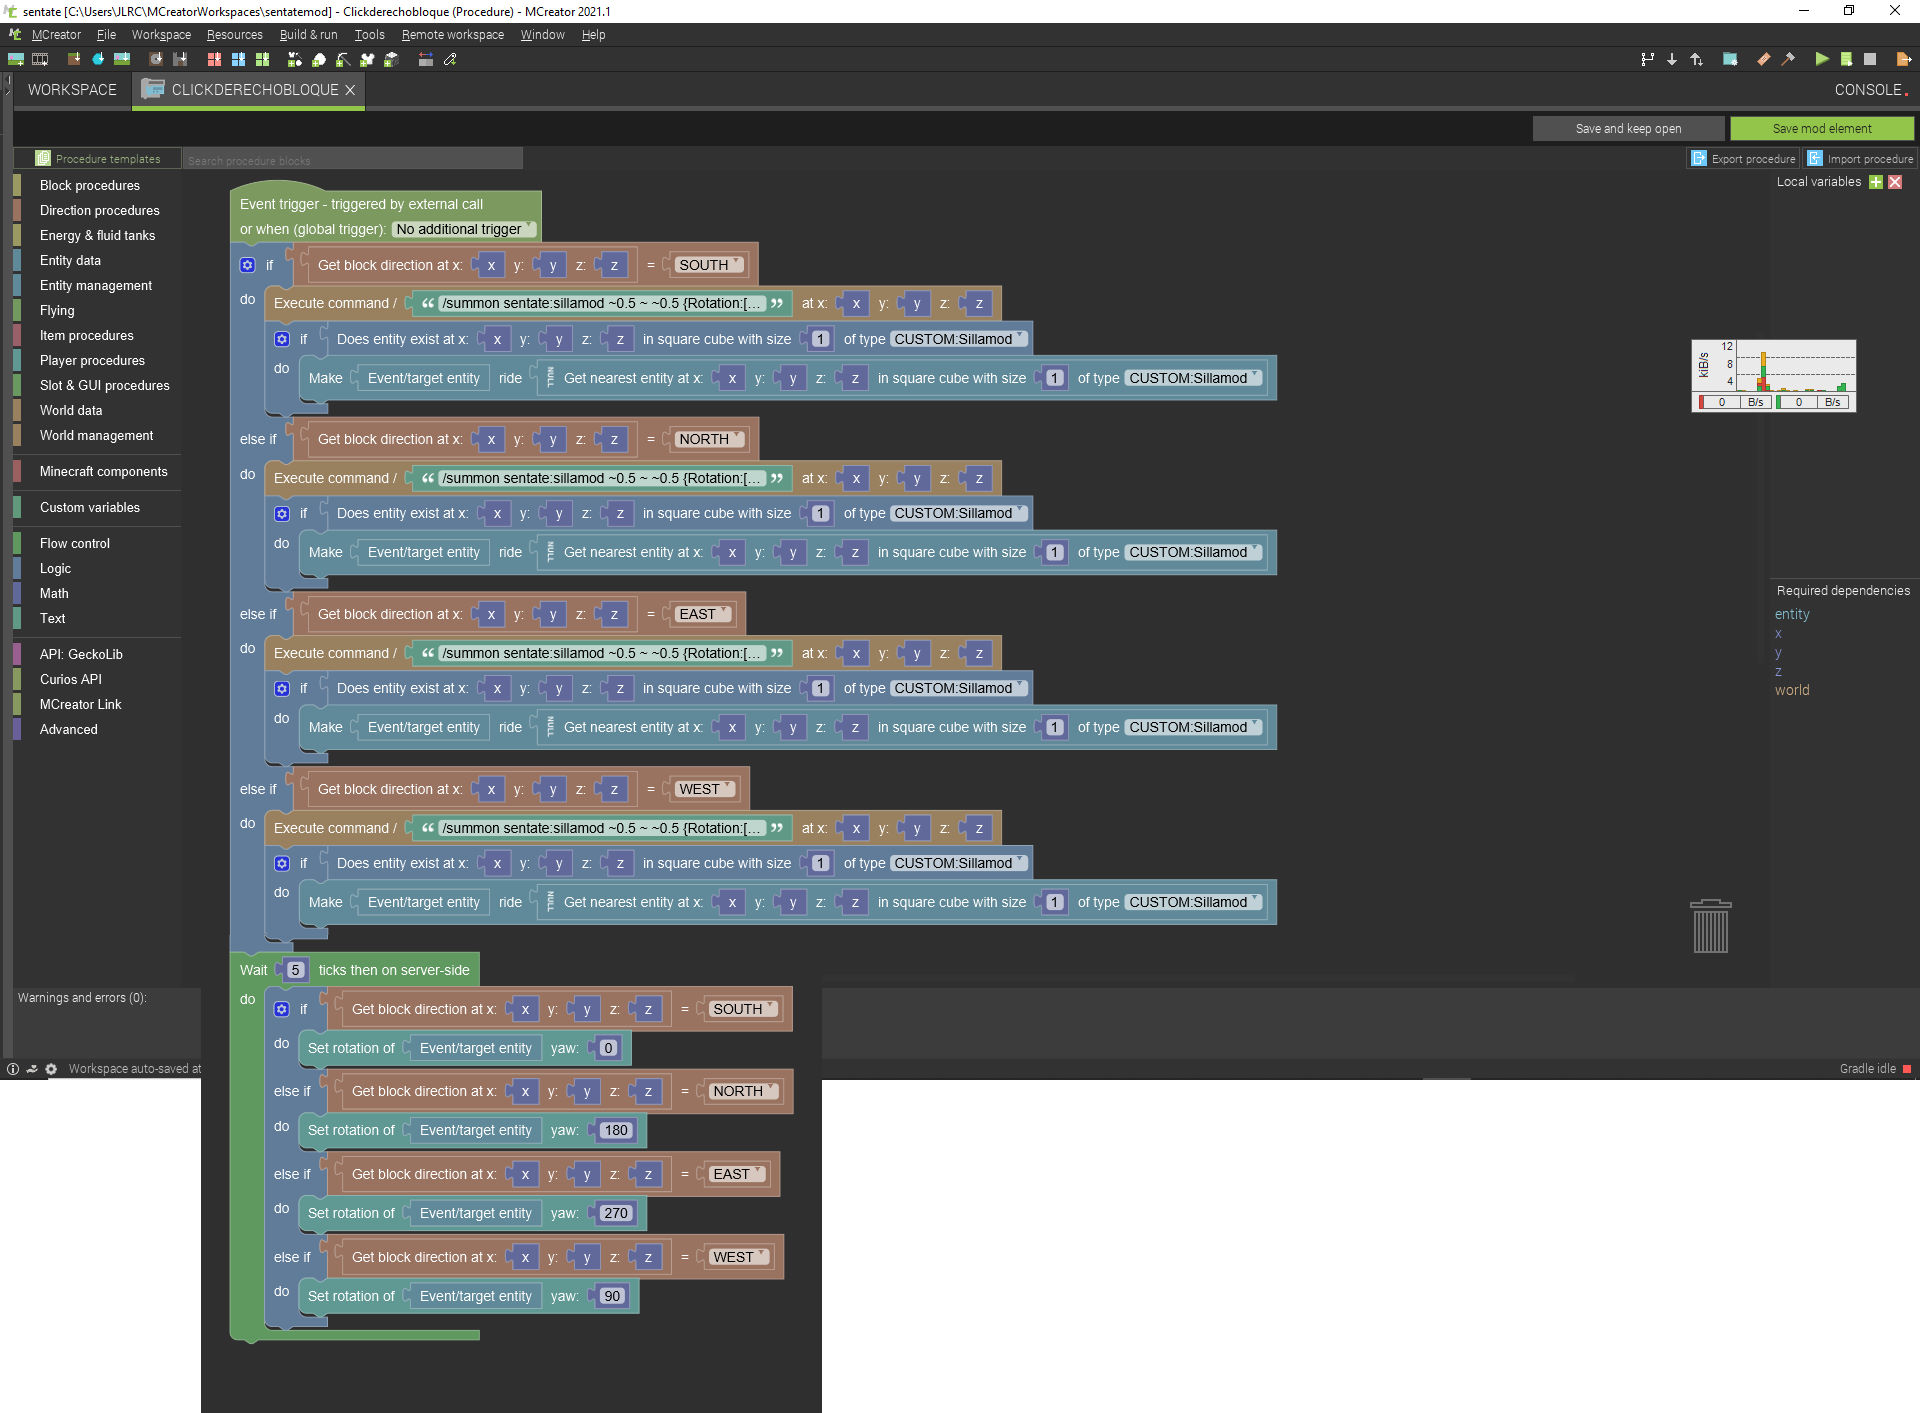Select the Flow control category color bar

[x=18, y=543]
